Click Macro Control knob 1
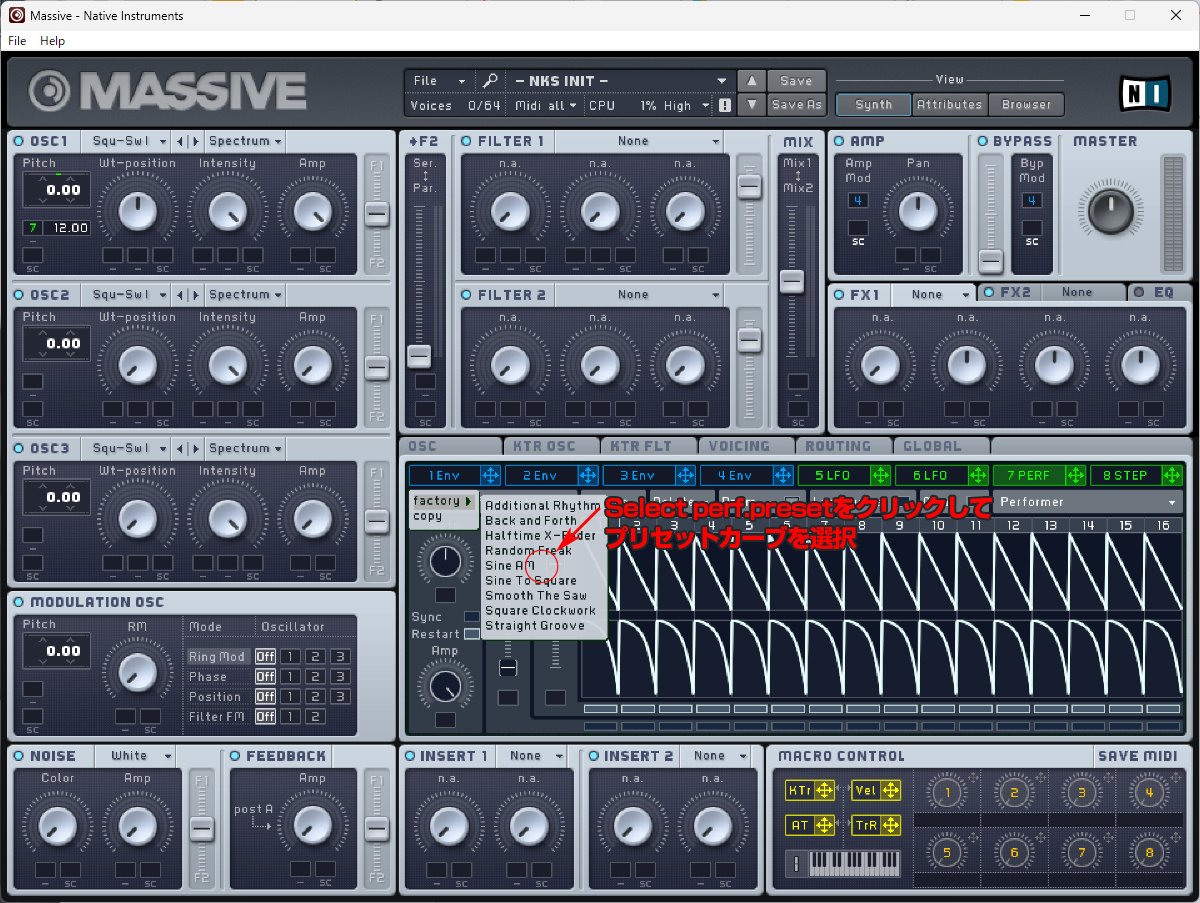 point(947,793)
